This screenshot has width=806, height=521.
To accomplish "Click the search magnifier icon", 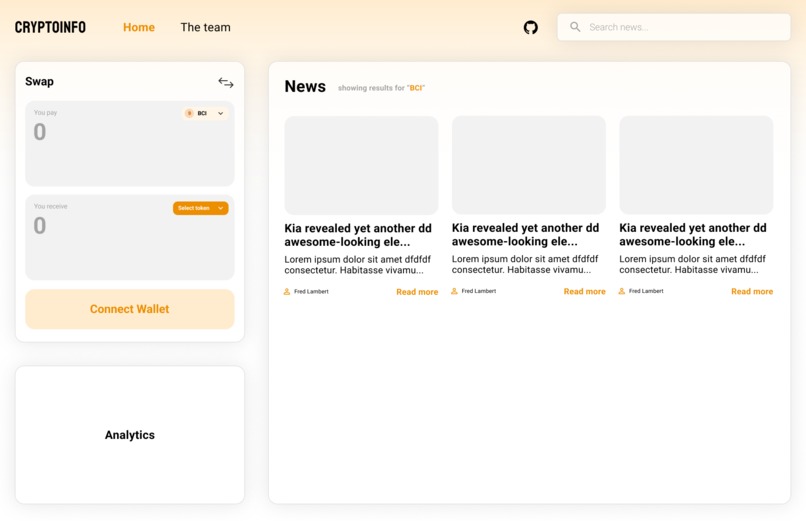I will 575,27.
